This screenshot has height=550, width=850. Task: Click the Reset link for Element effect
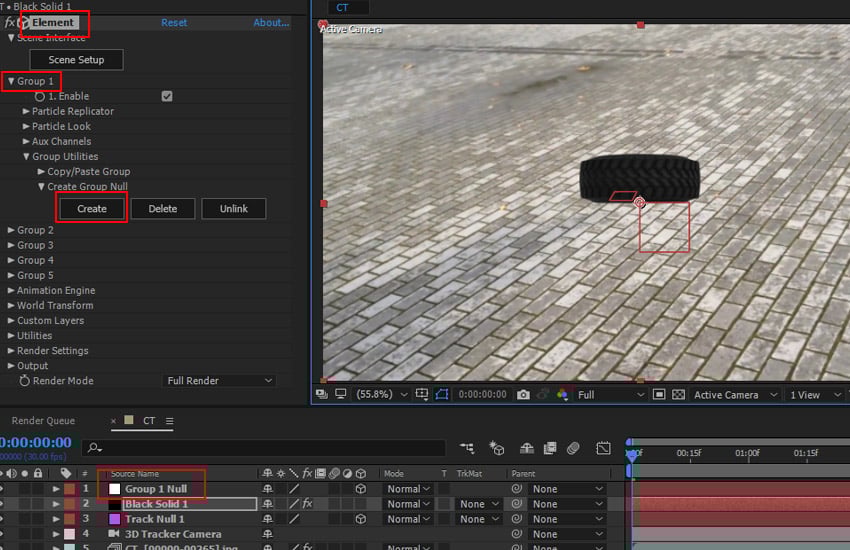(x=174, y=22)
